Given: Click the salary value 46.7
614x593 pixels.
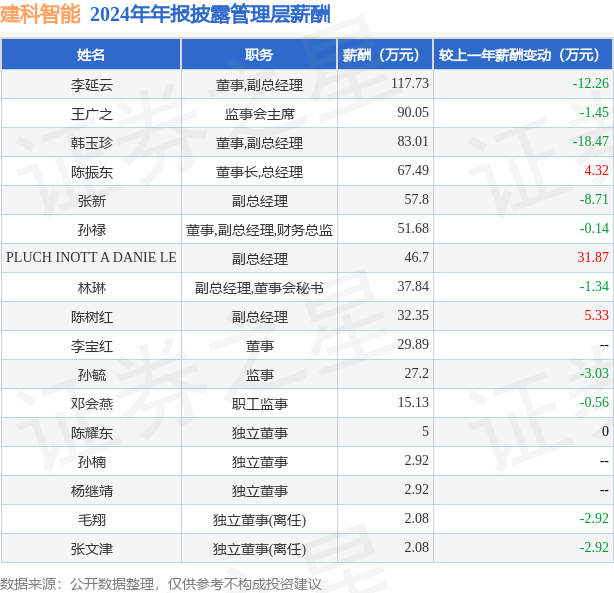Looking at the screenshot, I should (417, 257).
